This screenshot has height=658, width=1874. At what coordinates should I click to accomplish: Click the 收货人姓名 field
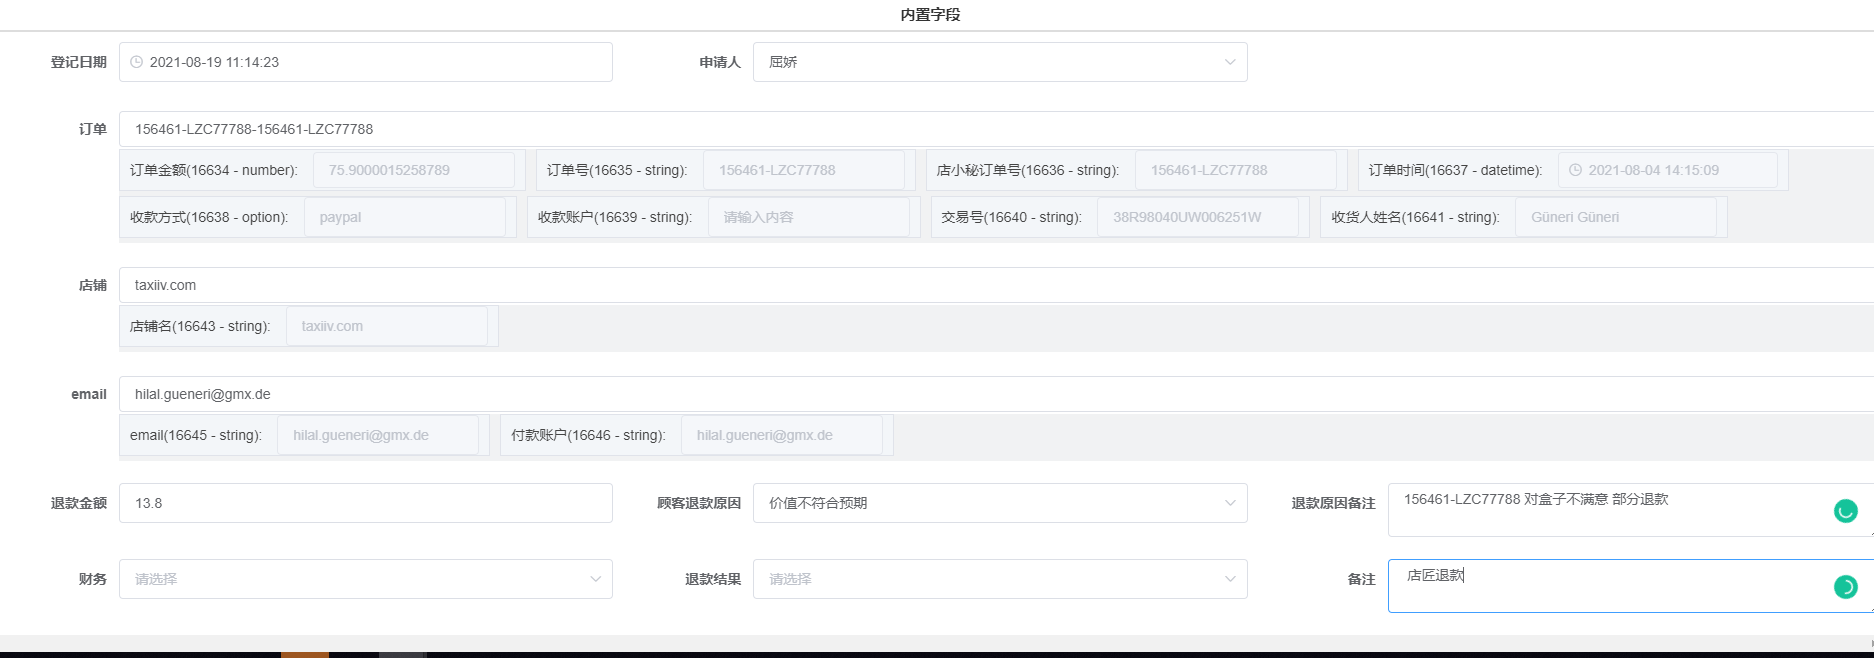click(x=1615, y=217)
